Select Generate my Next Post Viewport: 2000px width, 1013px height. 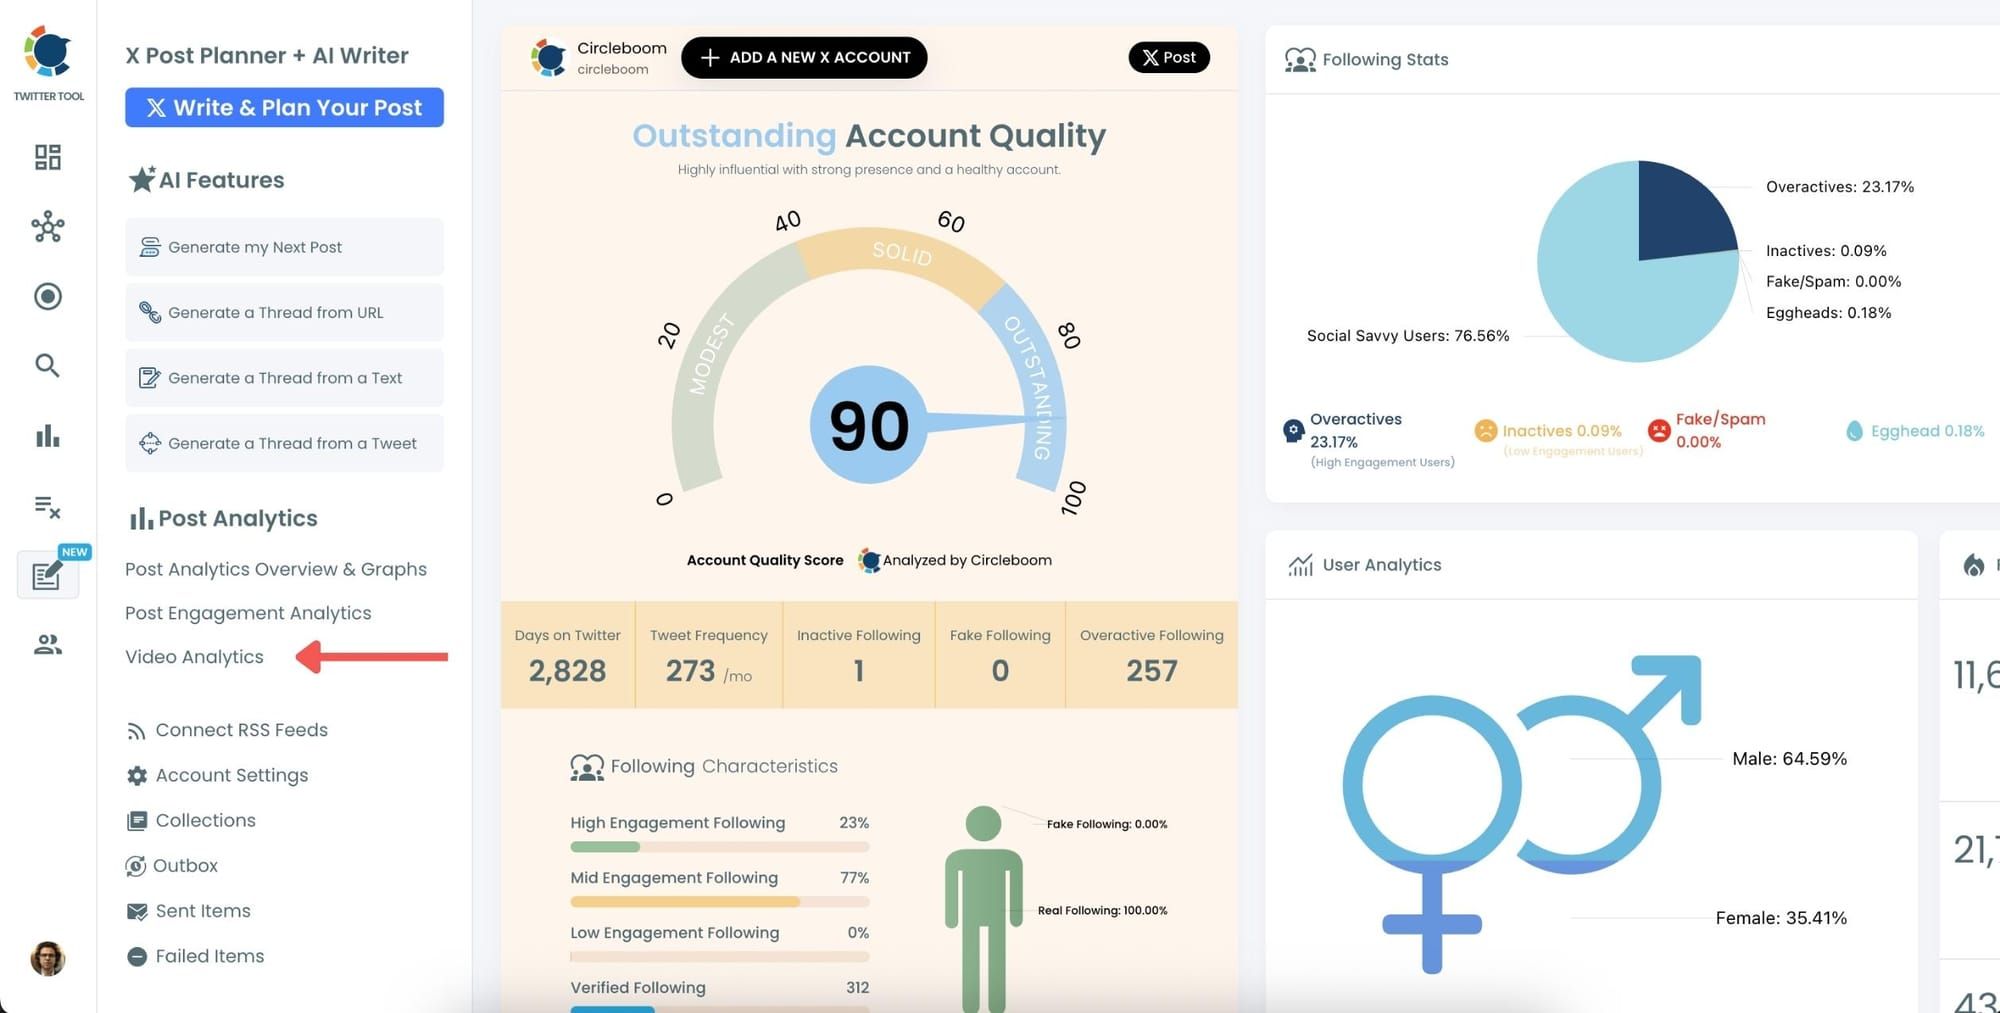(284, 247)
